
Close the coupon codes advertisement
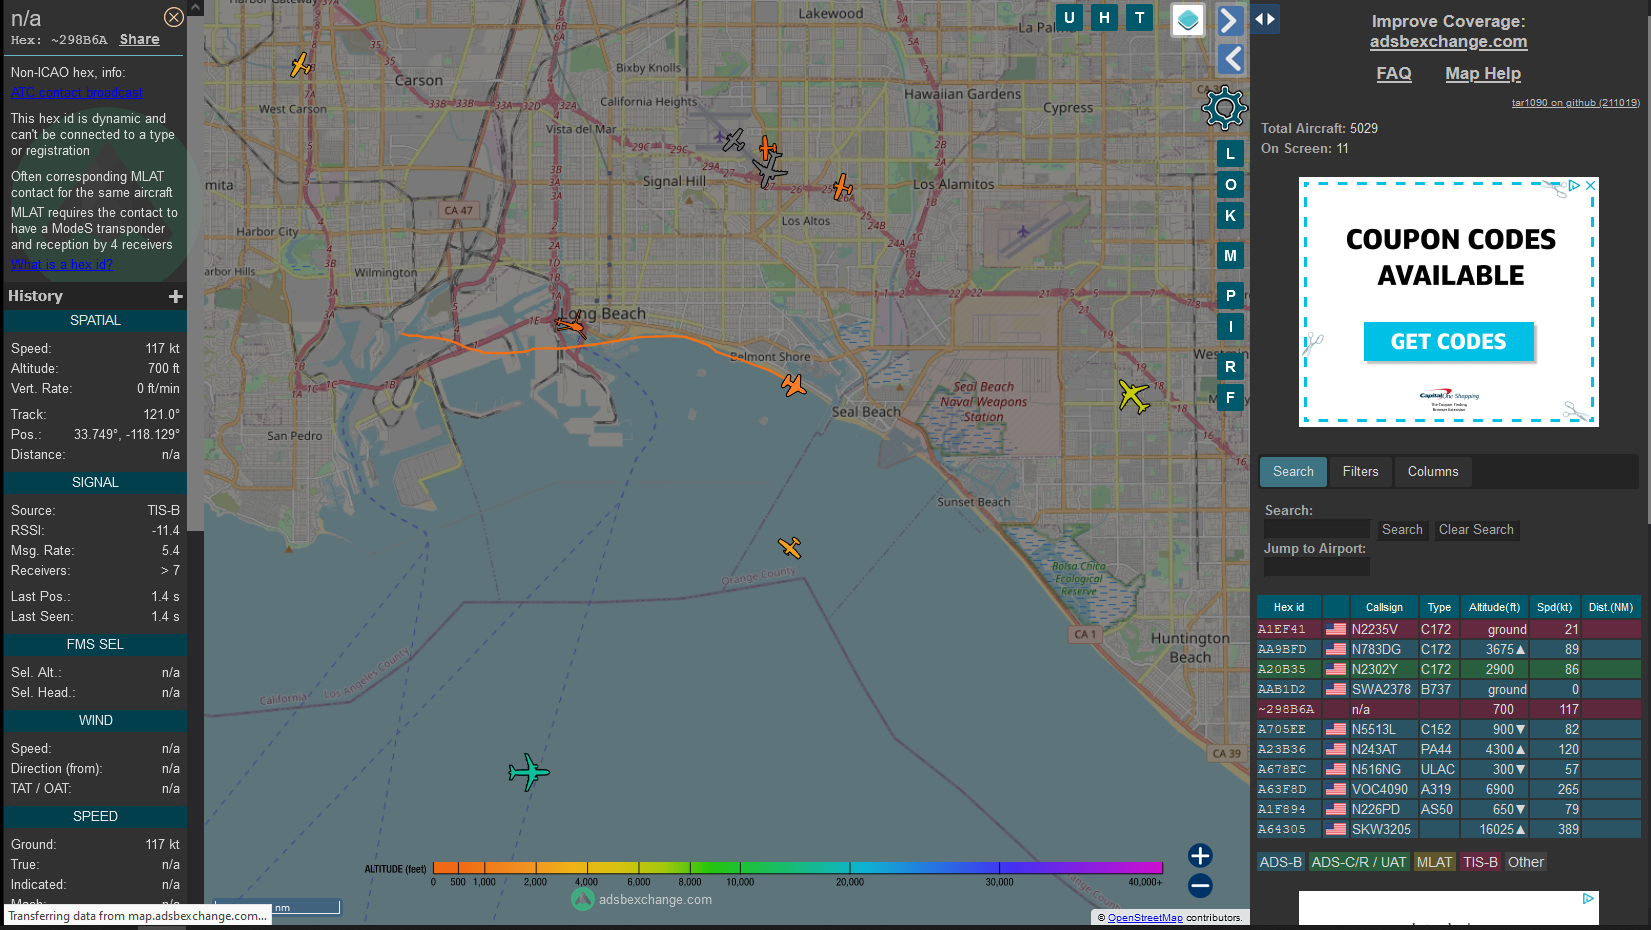pyautogui.click(x=1590, y=185)
